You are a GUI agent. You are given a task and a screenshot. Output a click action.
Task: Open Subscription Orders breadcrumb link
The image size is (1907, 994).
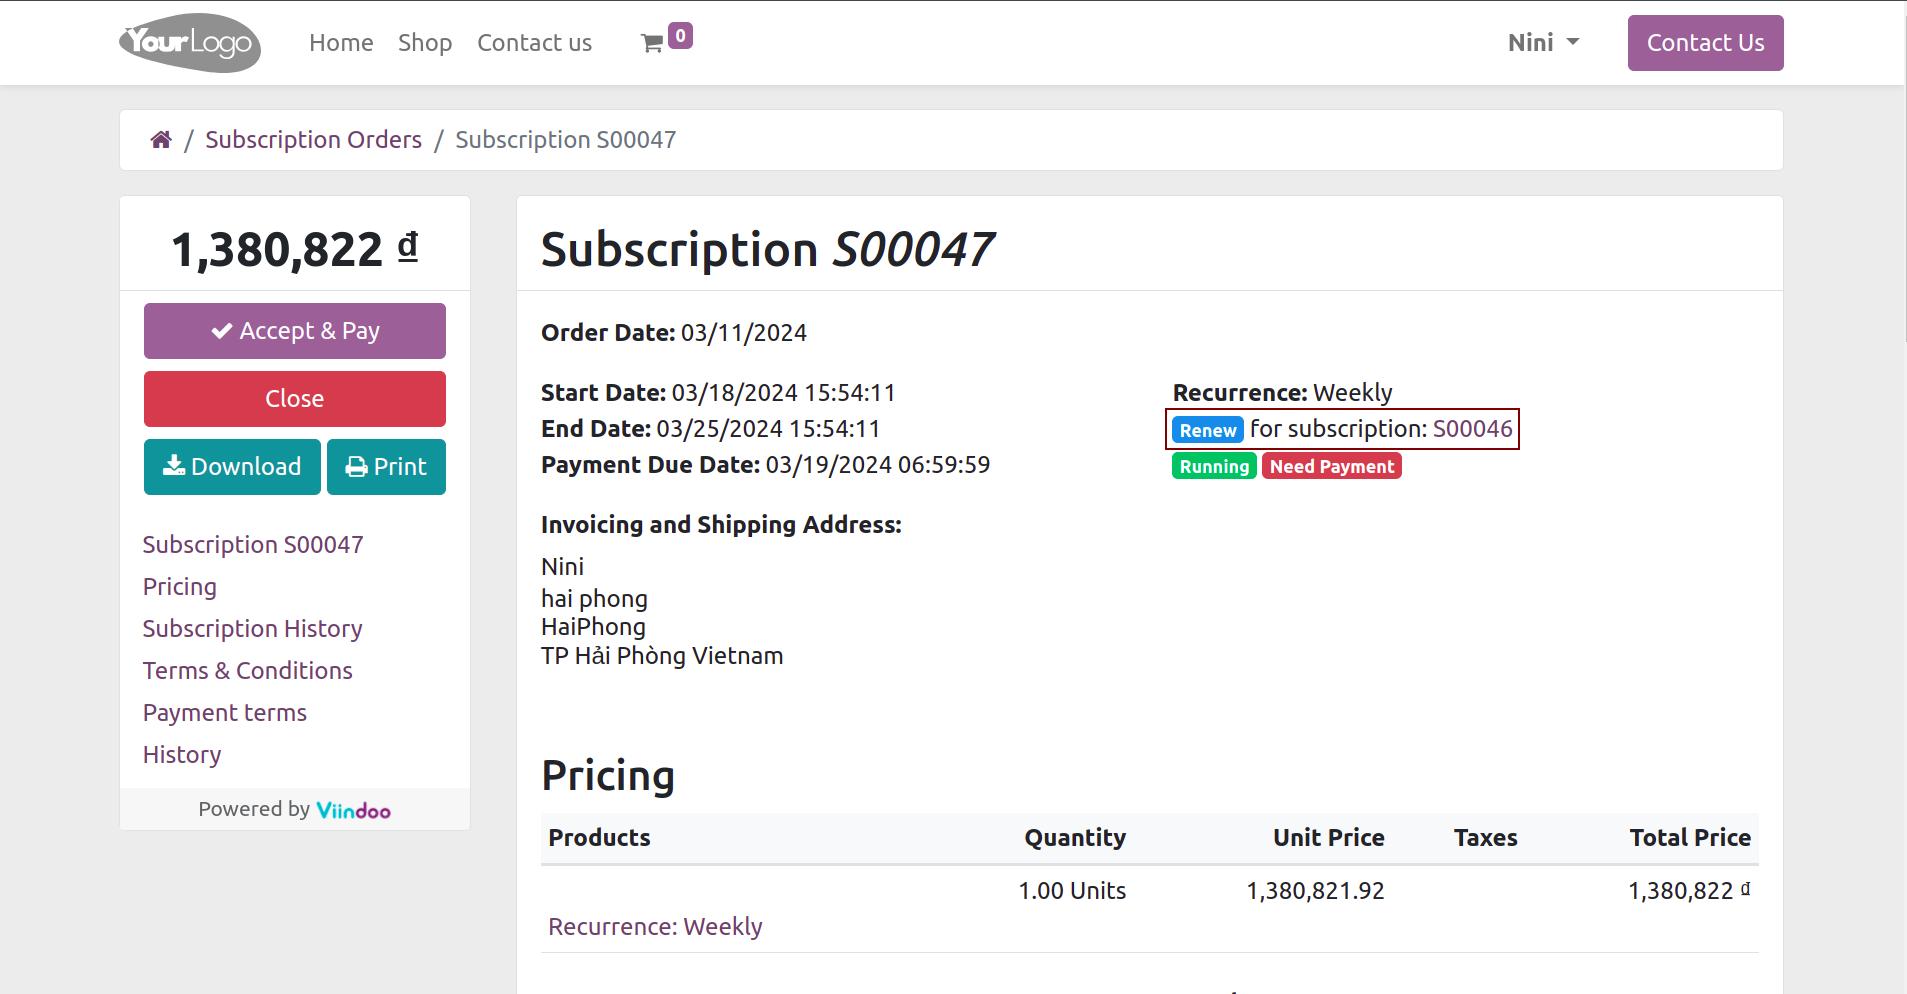(x=313, y=140)
